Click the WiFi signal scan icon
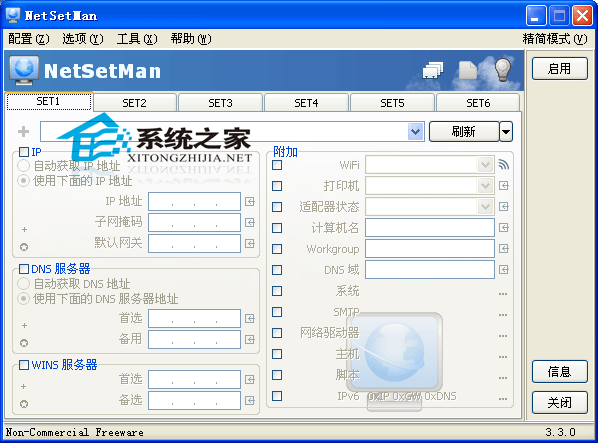The width and height of the screenshot is (598, 443). click(x=503, y=165)
